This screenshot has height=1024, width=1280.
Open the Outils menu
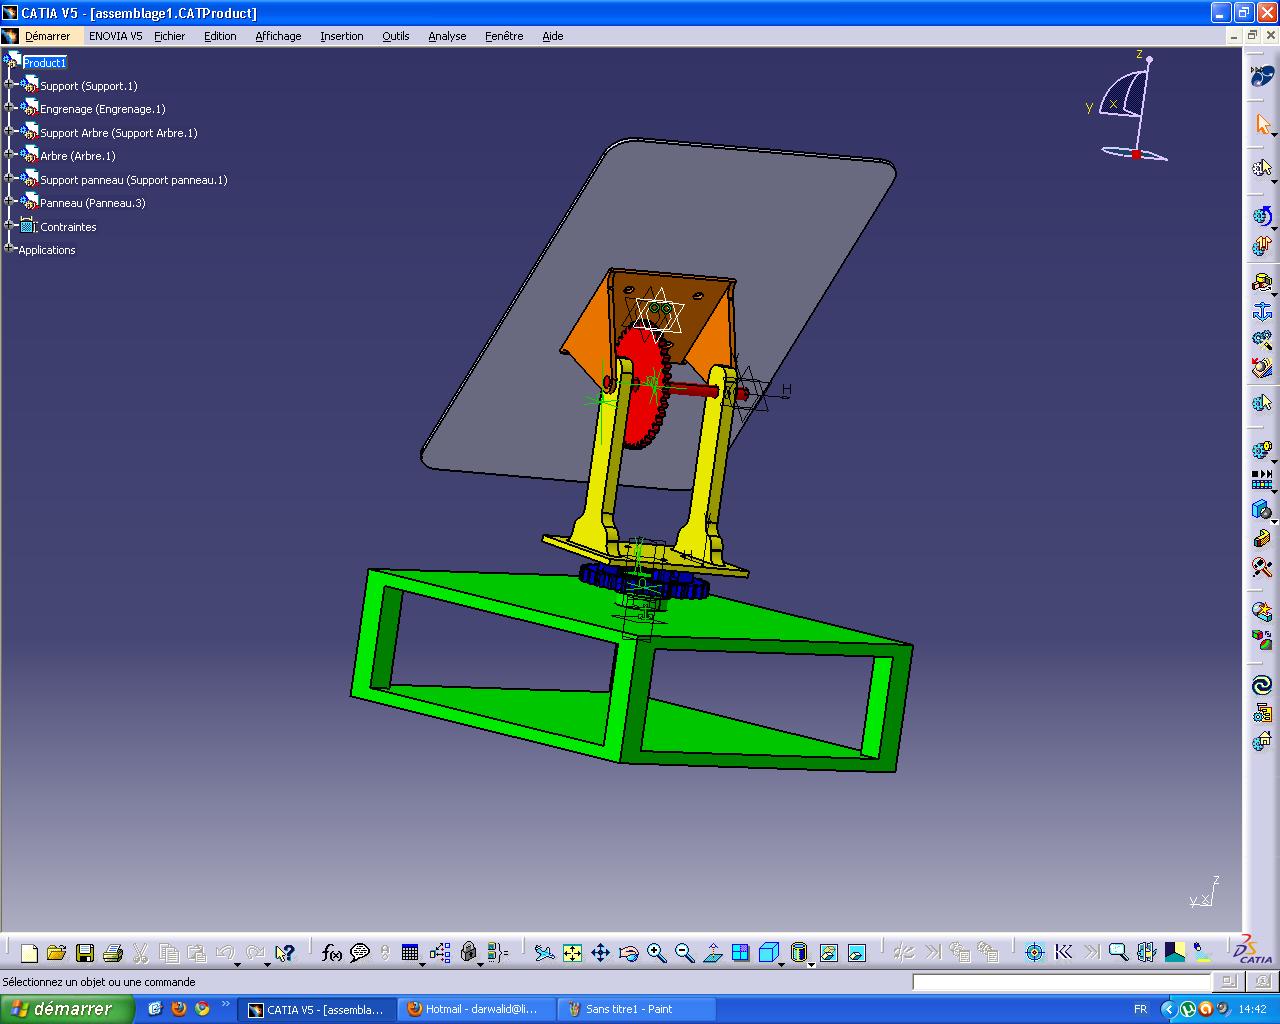396,36
